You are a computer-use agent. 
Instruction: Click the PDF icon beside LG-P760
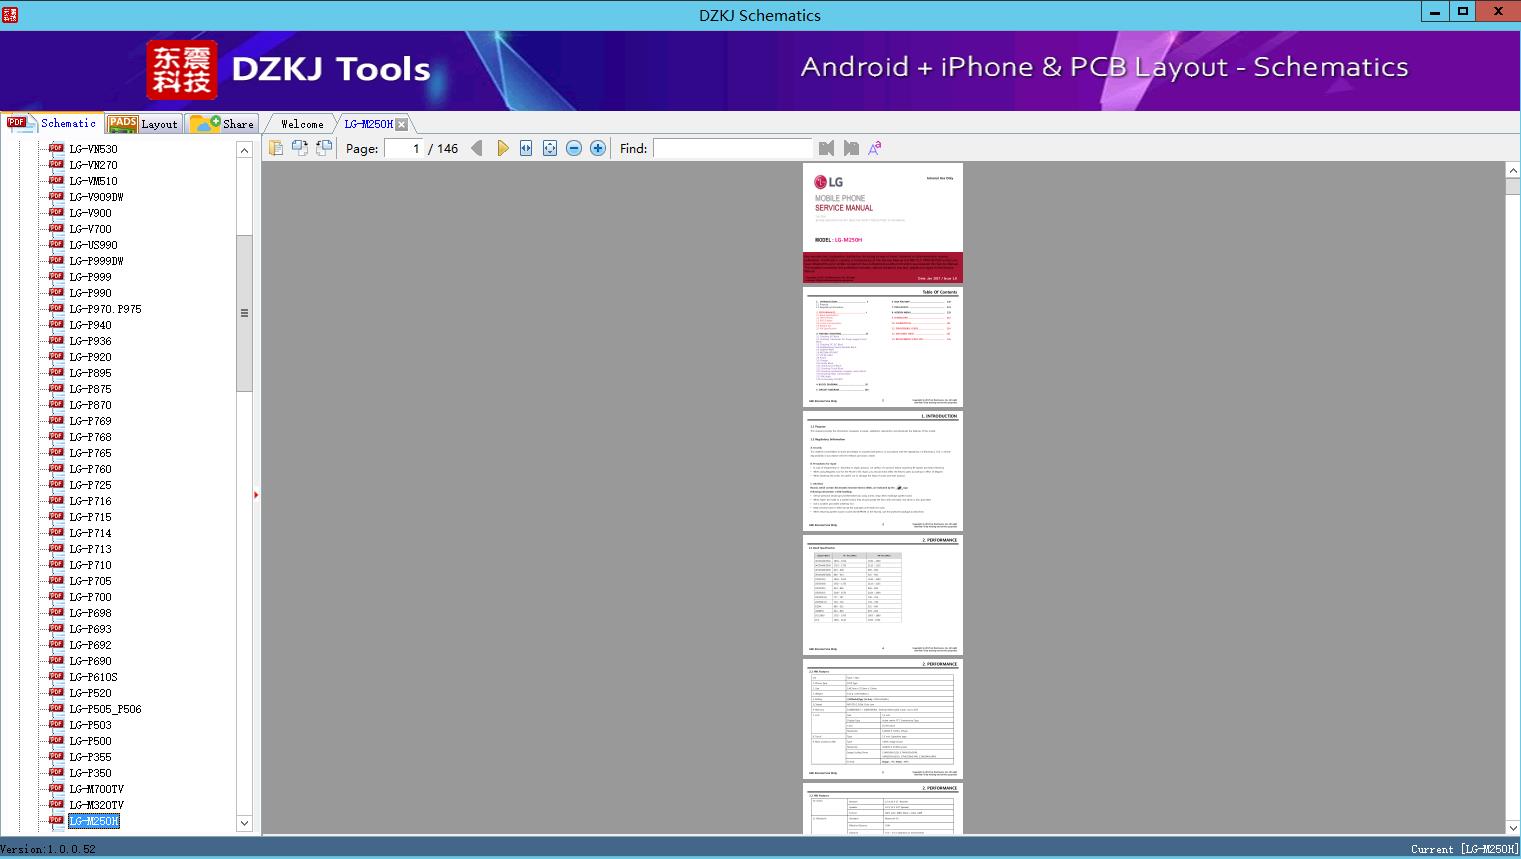pos(56,468)
